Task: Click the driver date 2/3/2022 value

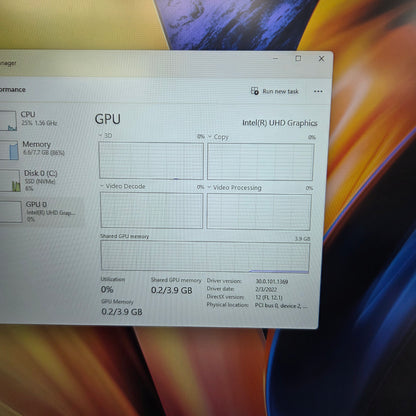Action: coord(266,289)
